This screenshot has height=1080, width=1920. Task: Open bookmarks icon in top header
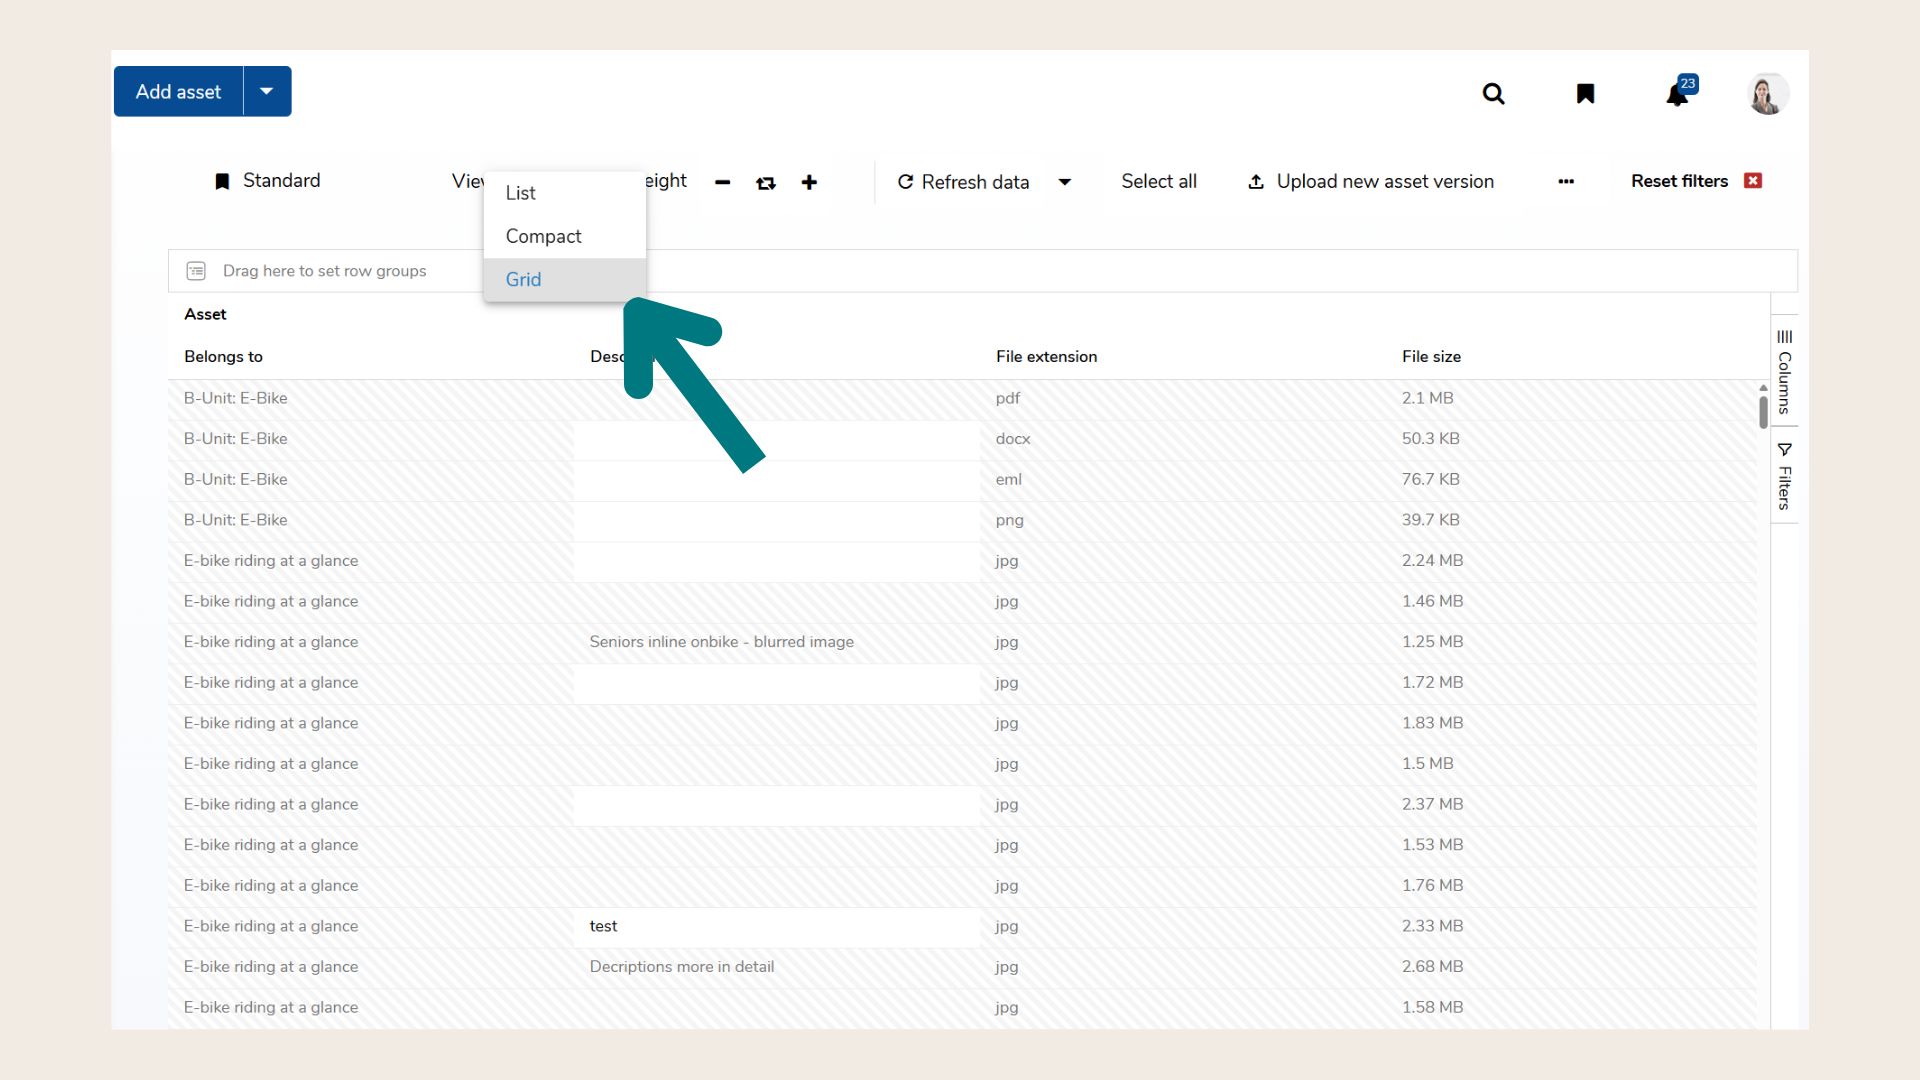(1585, 94)
